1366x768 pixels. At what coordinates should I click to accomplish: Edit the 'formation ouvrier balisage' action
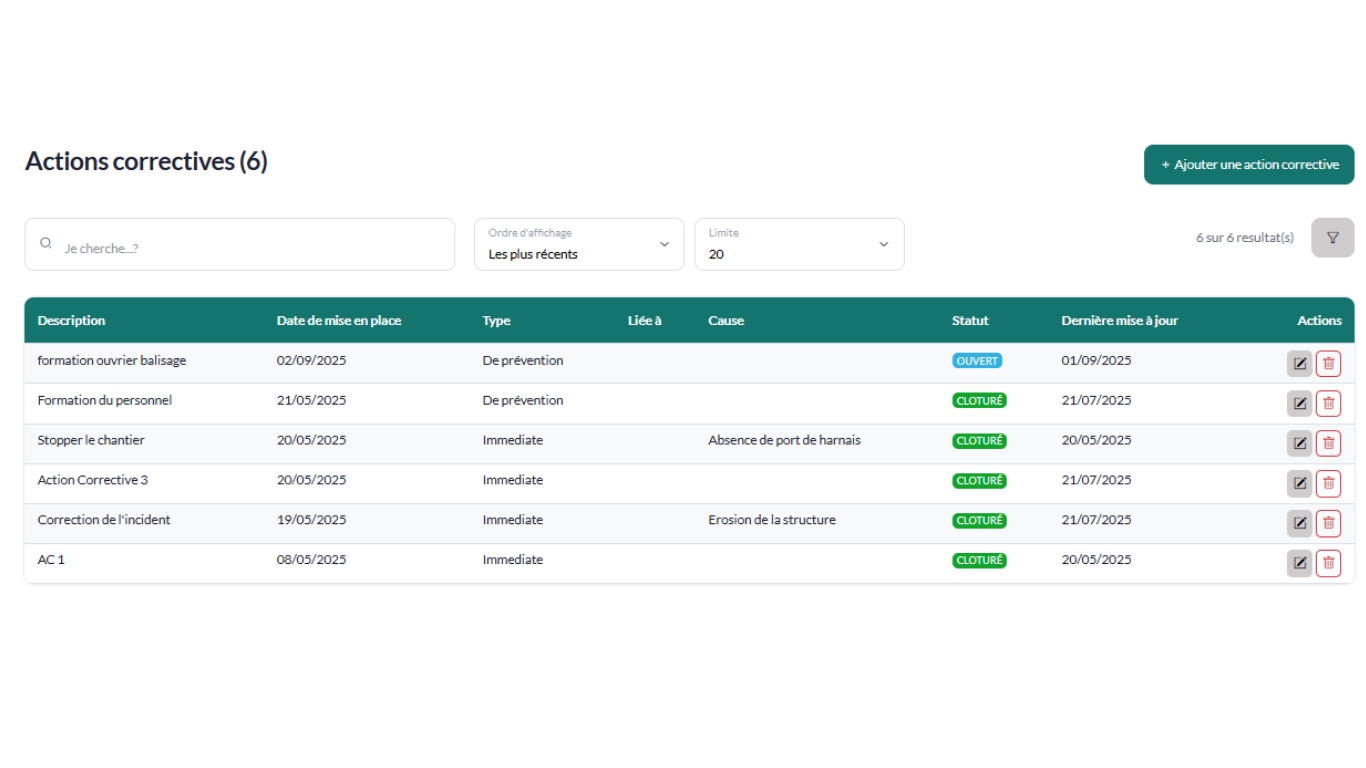tap(1299, 364)
